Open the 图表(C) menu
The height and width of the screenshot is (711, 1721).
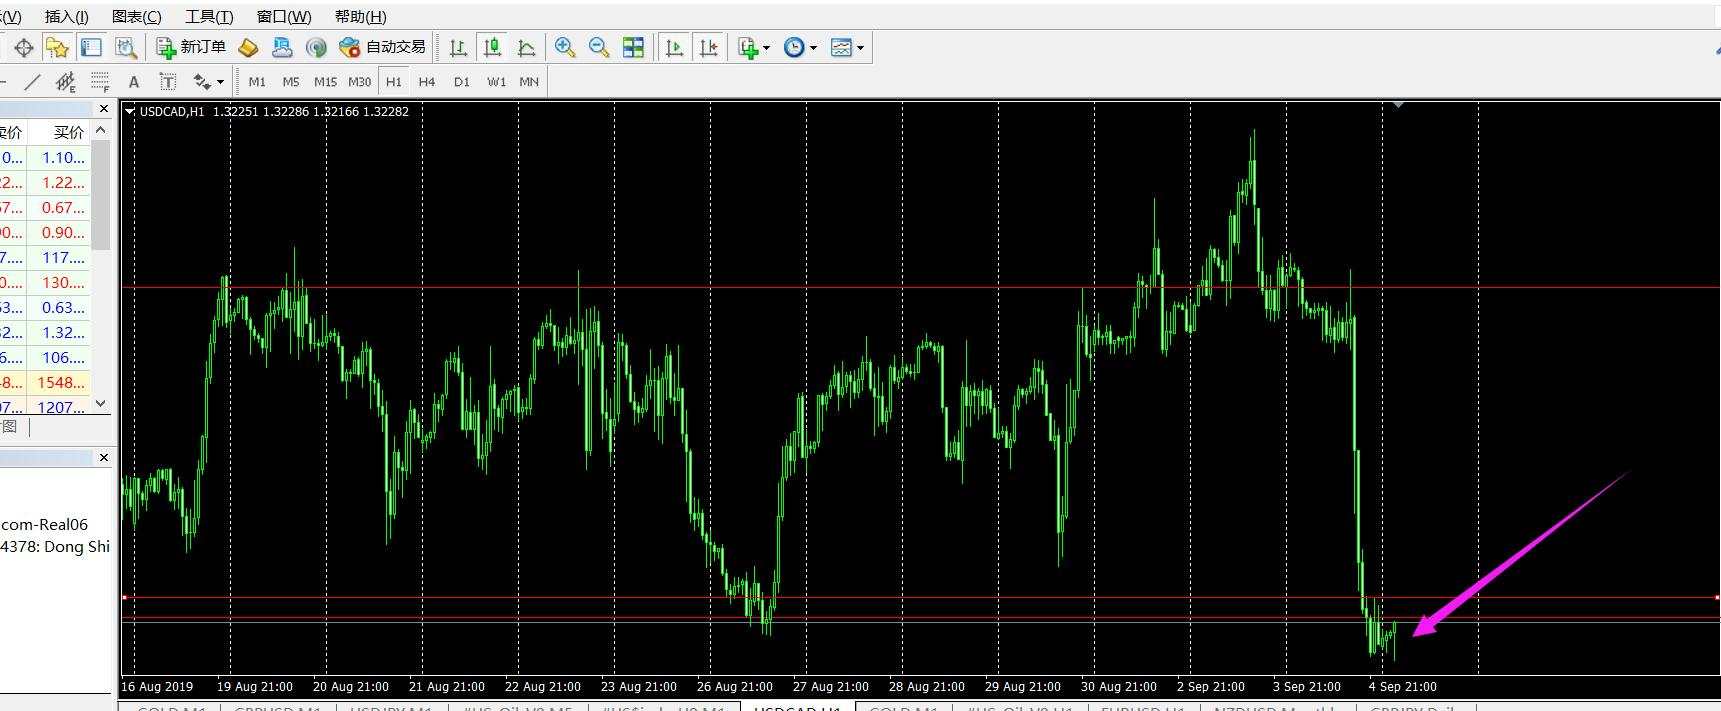coord(136,16)
